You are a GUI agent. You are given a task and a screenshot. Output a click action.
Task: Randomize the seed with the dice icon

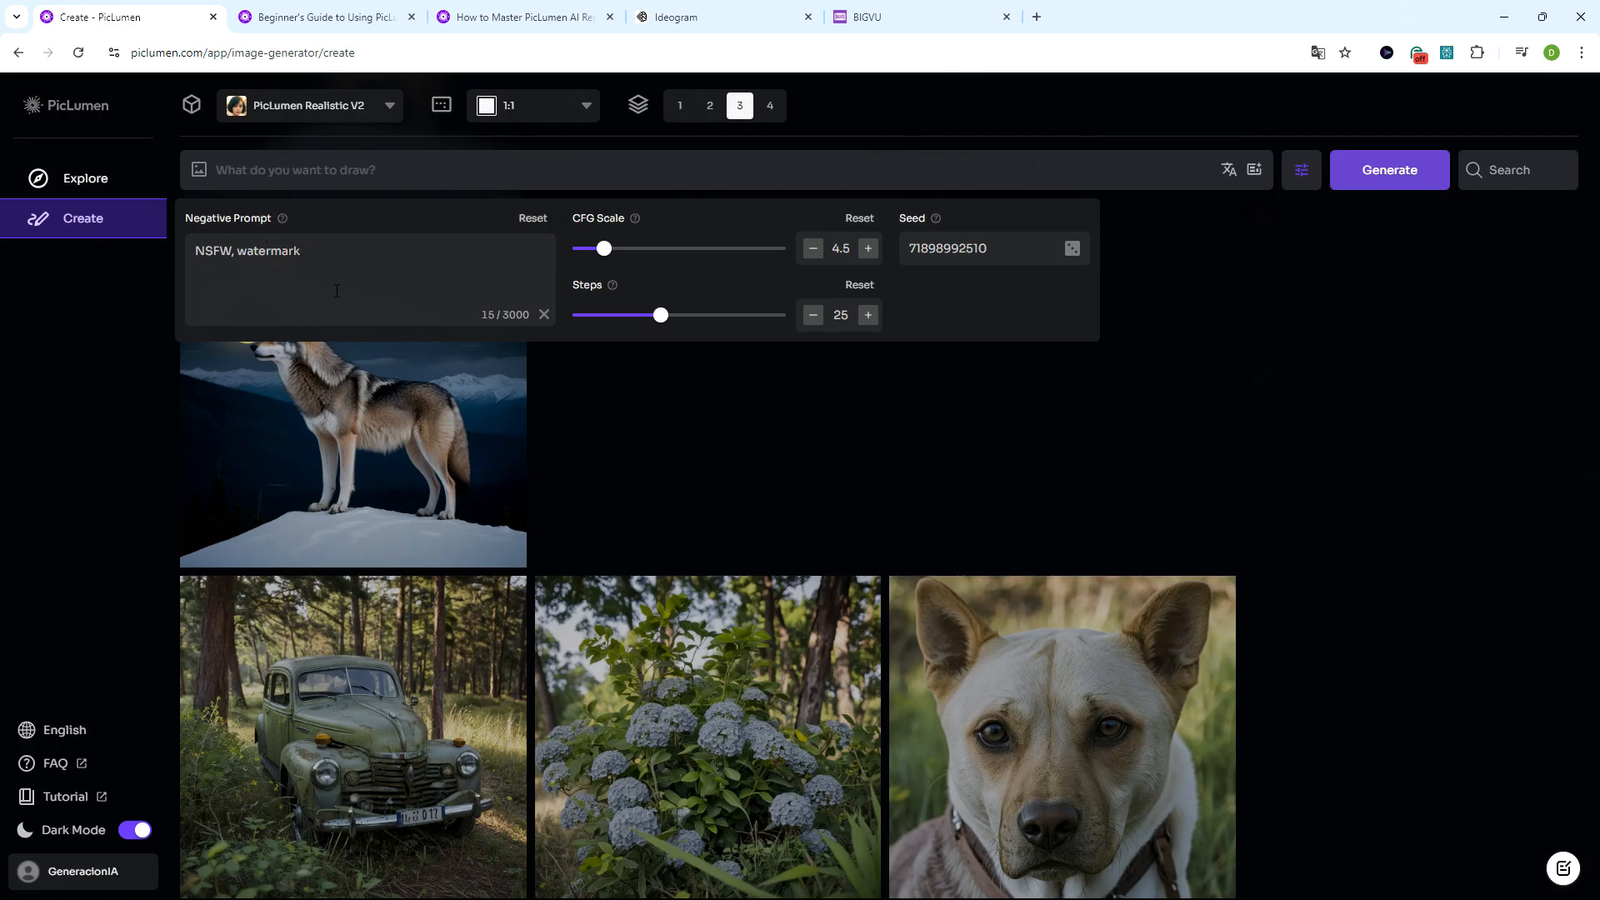click(1071, 248)
